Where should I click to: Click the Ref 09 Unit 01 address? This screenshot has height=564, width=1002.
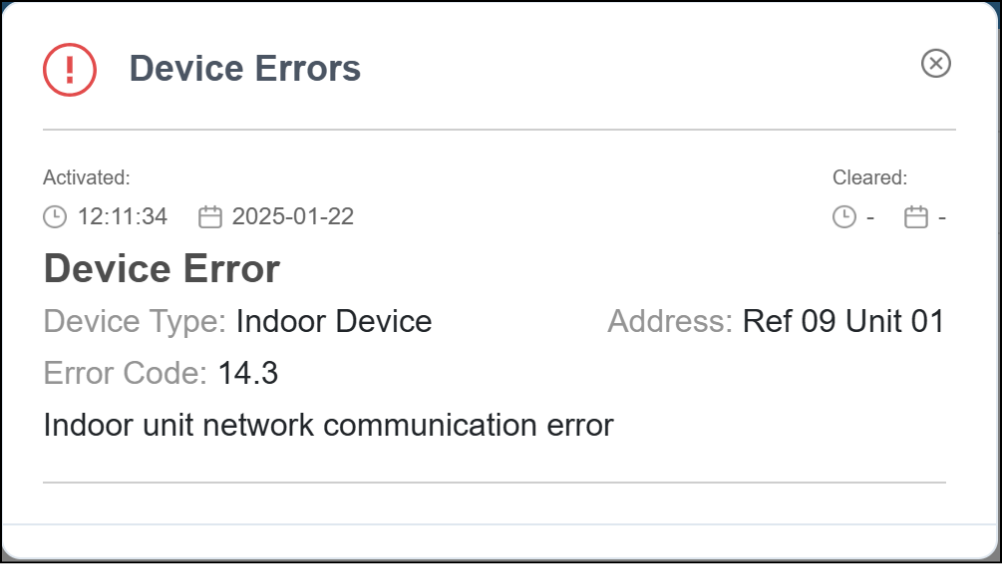click(843, 322)
